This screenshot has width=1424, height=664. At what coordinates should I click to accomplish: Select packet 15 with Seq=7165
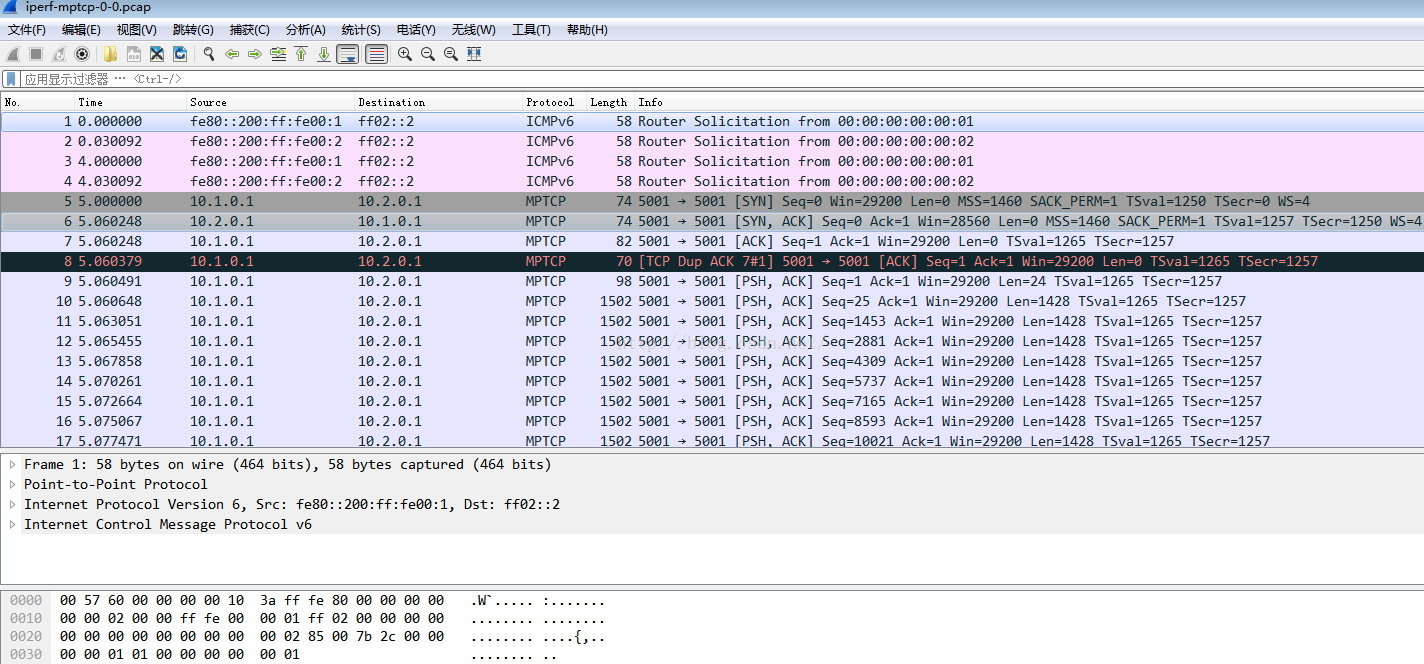click(712, 401)
